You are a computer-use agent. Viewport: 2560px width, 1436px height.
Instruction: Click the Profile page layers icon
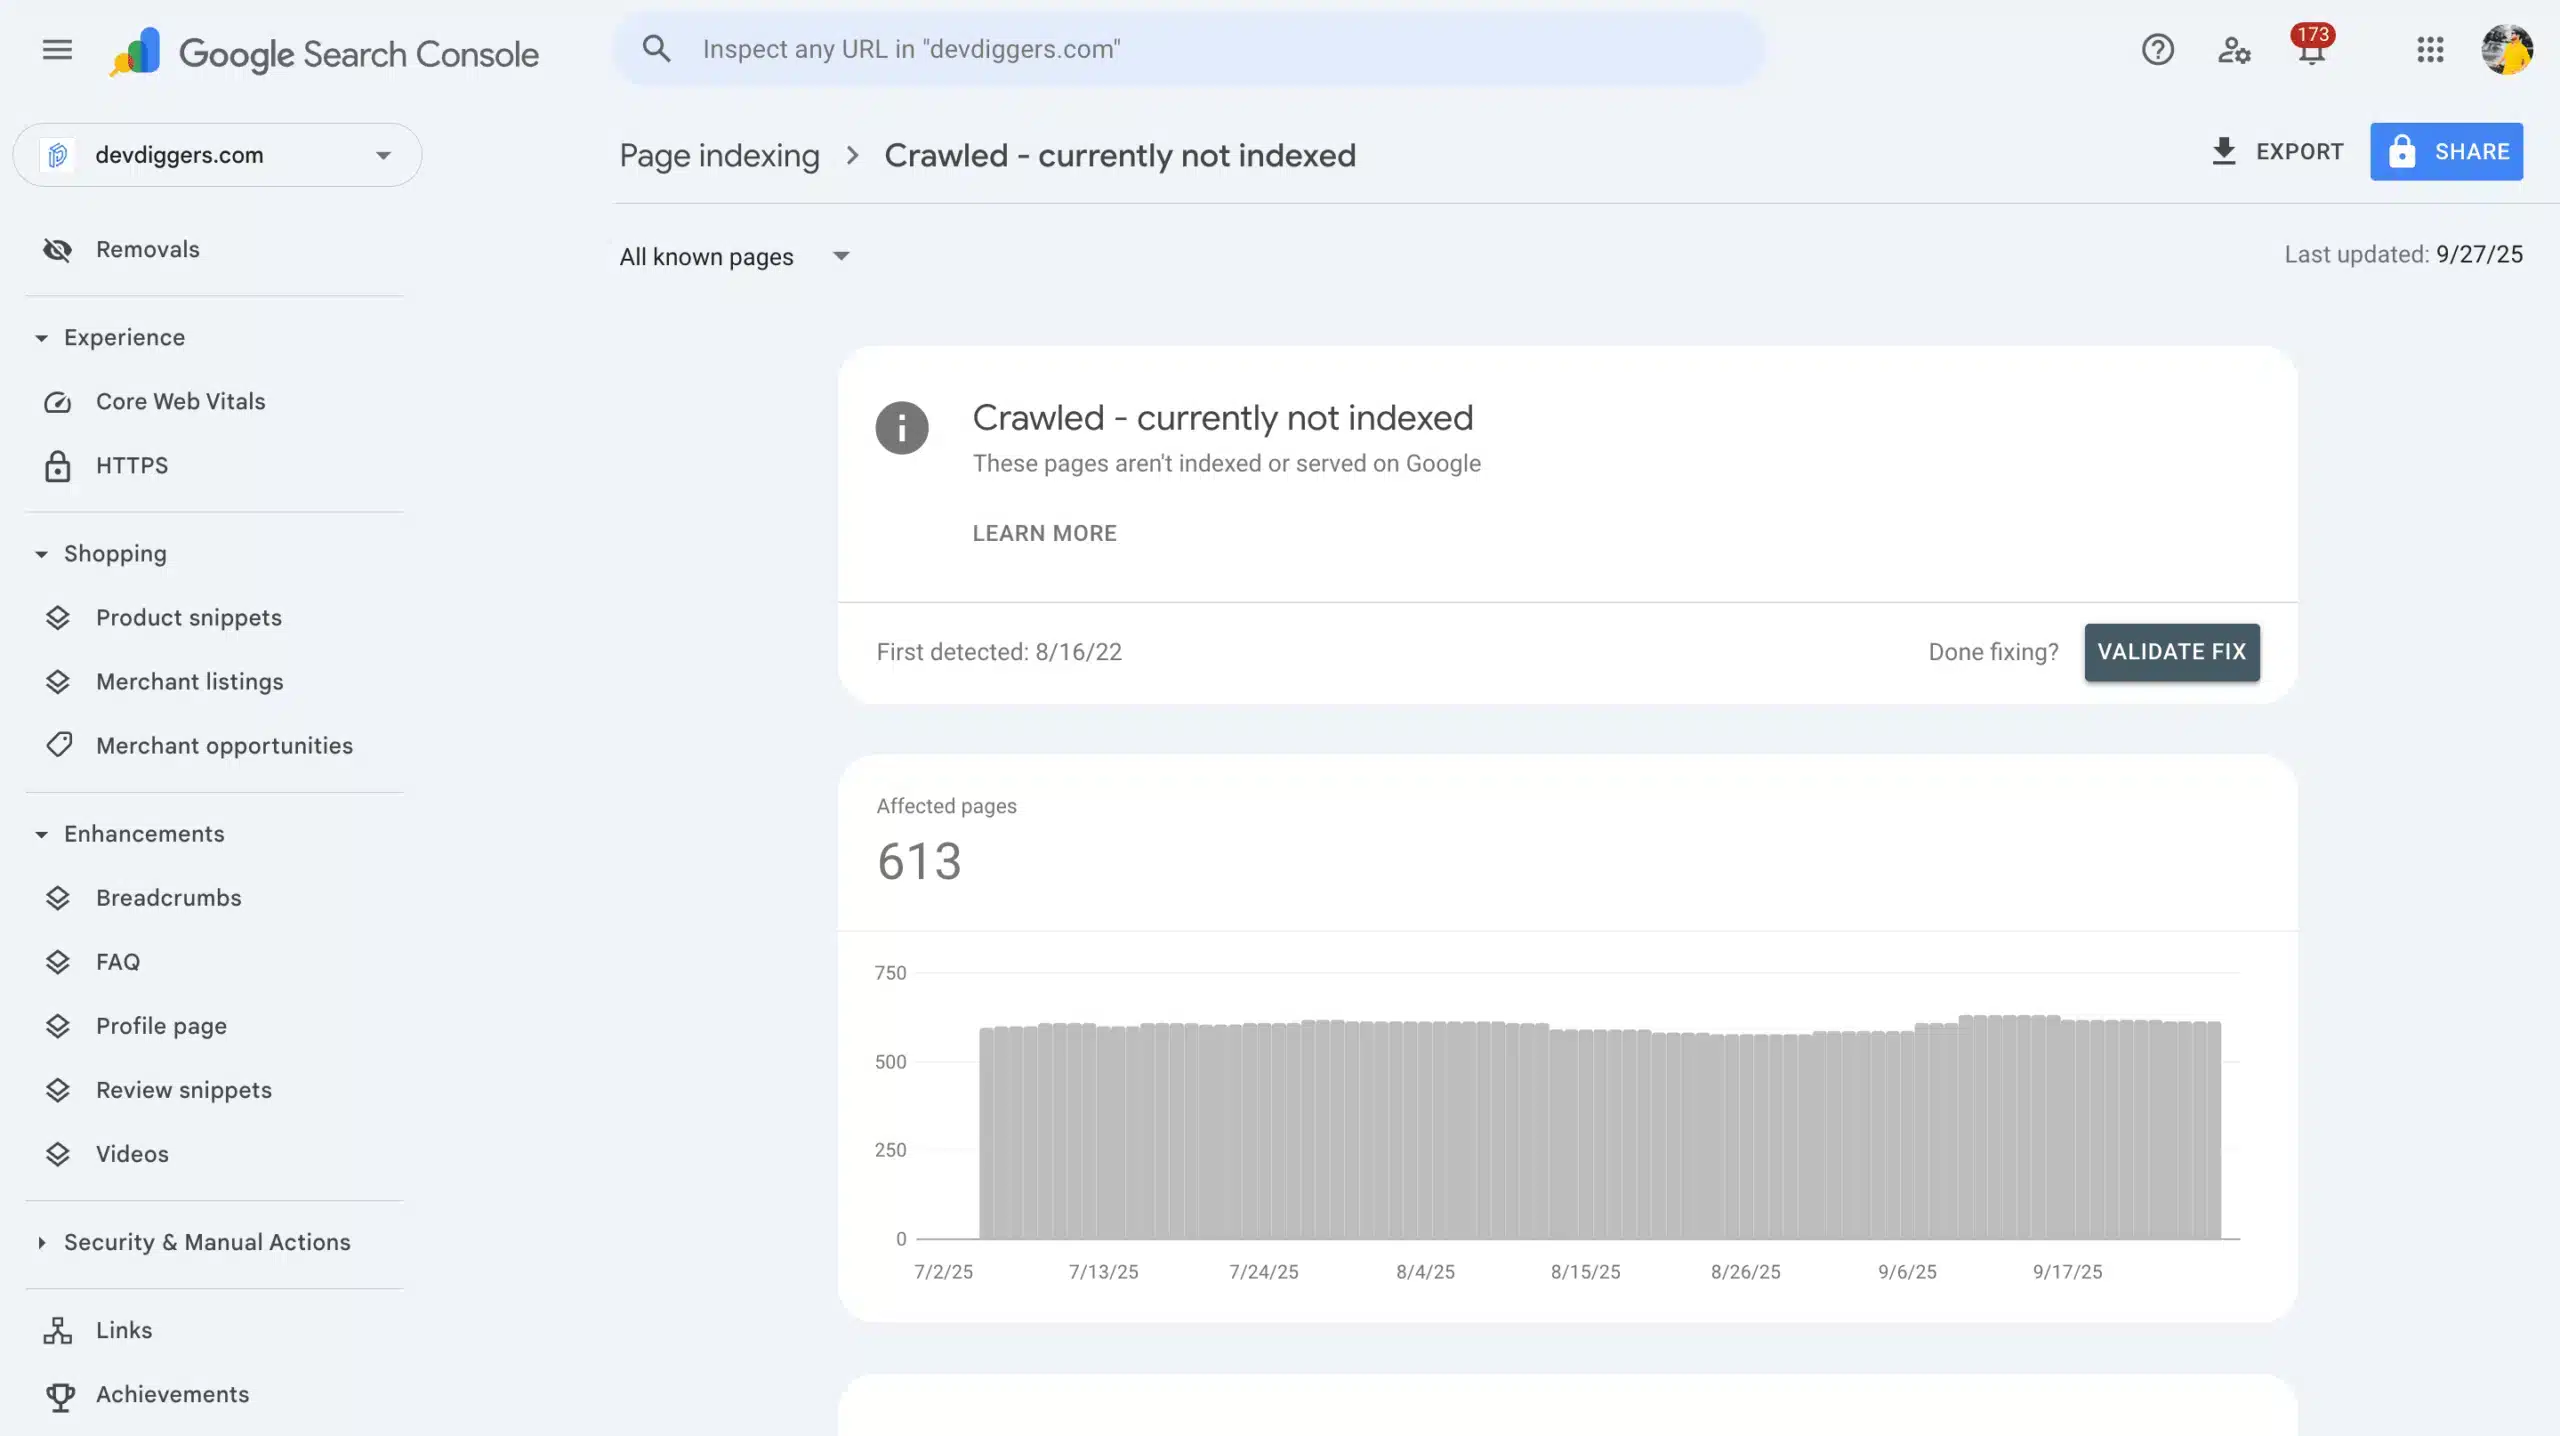(57, 1026)
